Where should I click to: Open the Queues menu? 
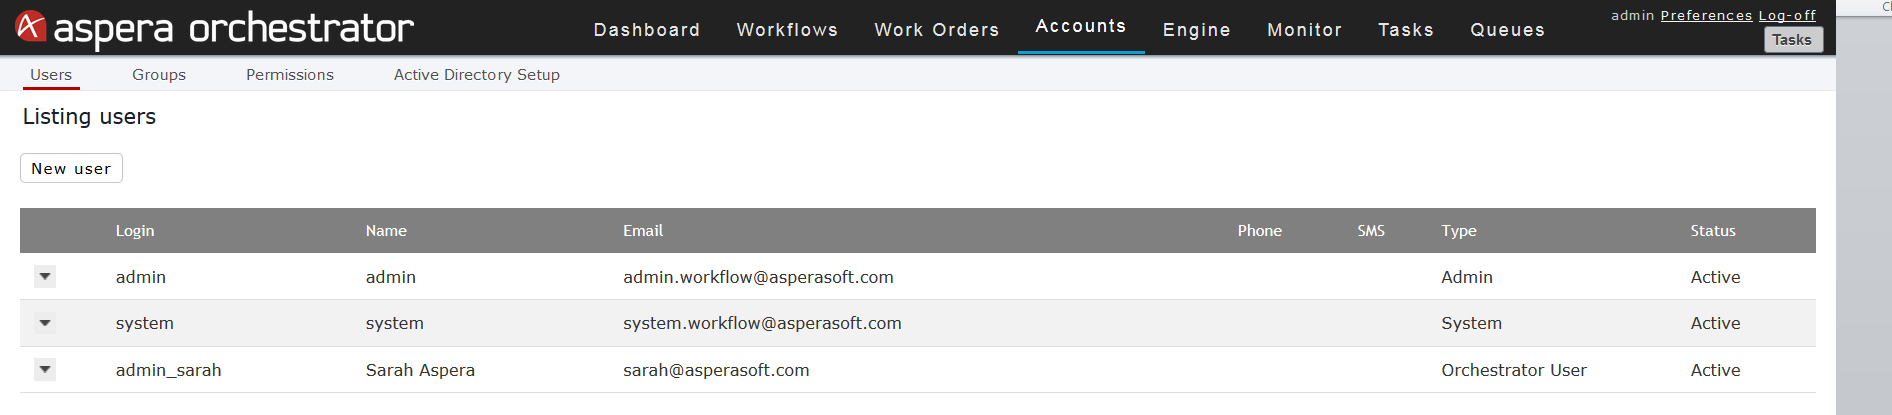(1507, 30)
